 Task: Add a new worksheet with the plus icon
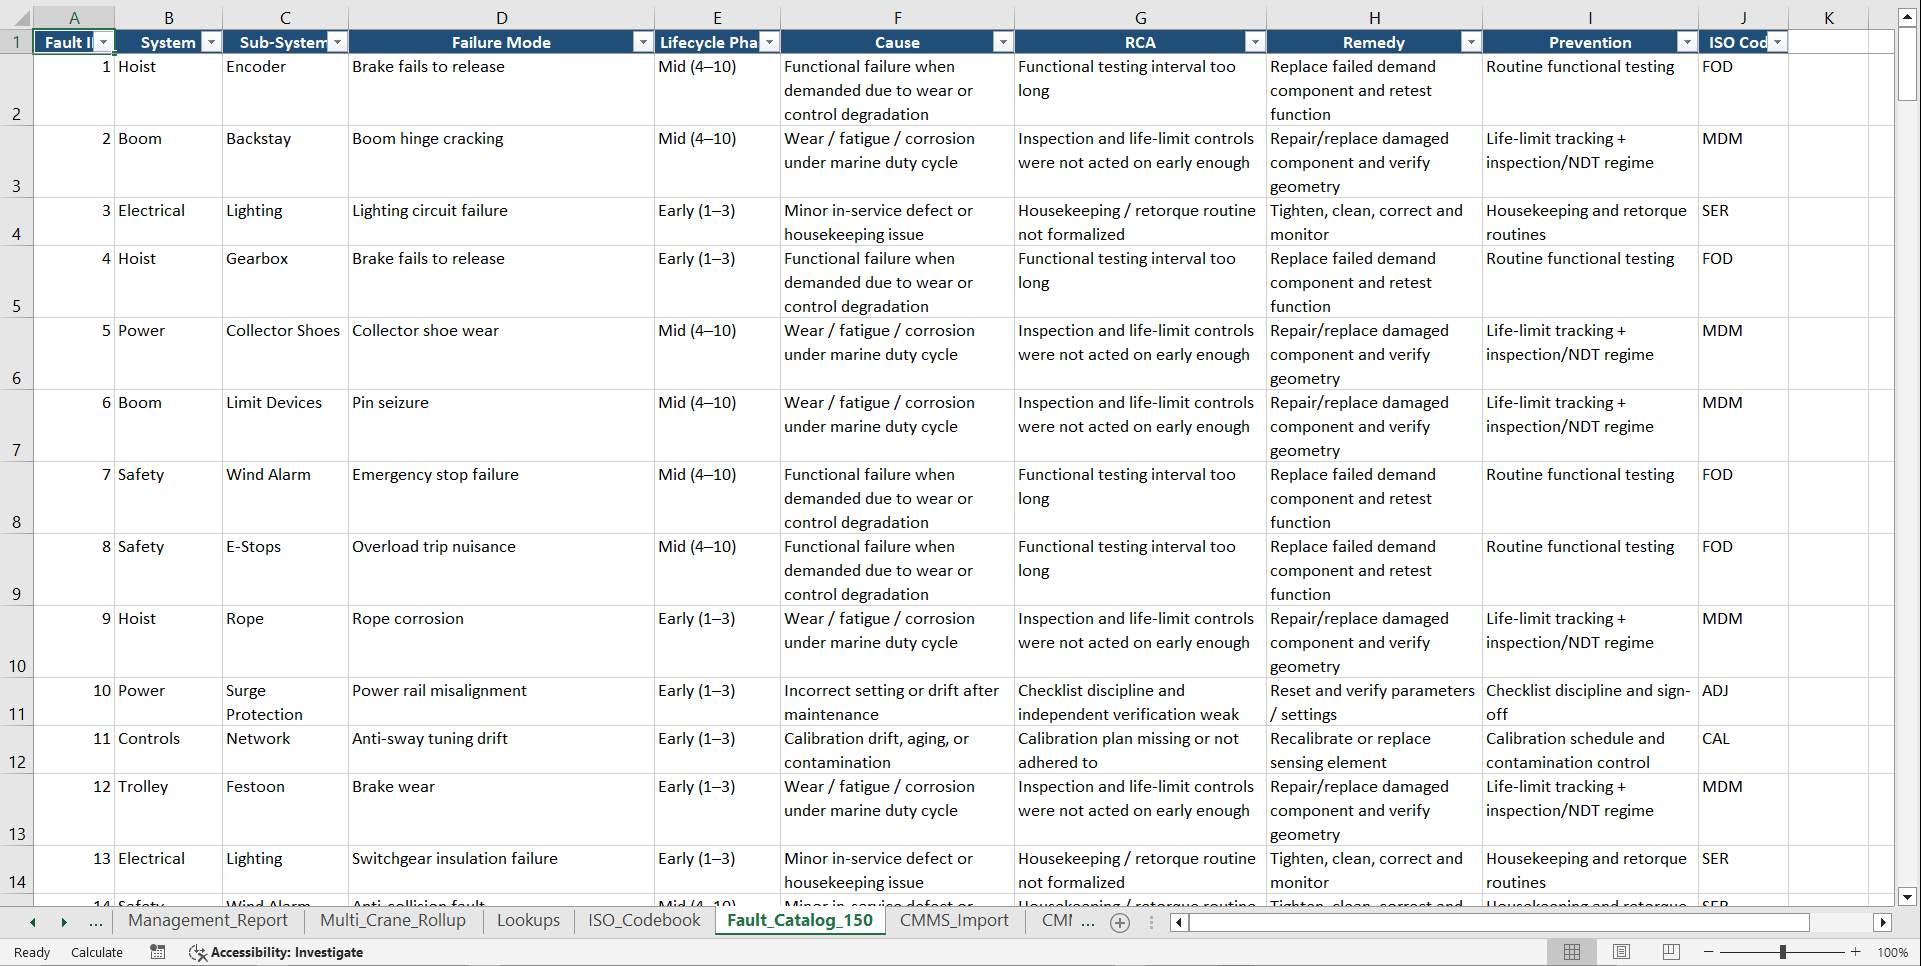(1119, 922)
